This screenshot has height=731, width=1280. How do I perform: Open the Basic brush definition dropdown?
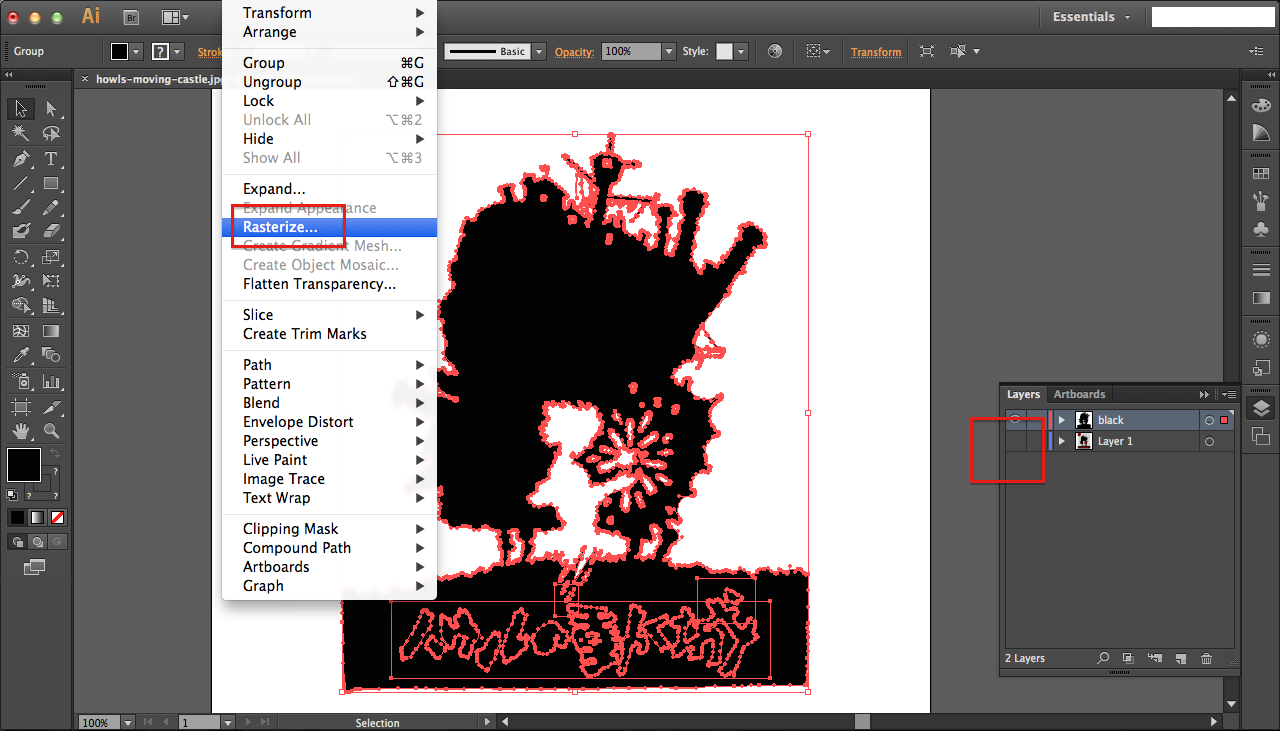(x=539, y=51)
